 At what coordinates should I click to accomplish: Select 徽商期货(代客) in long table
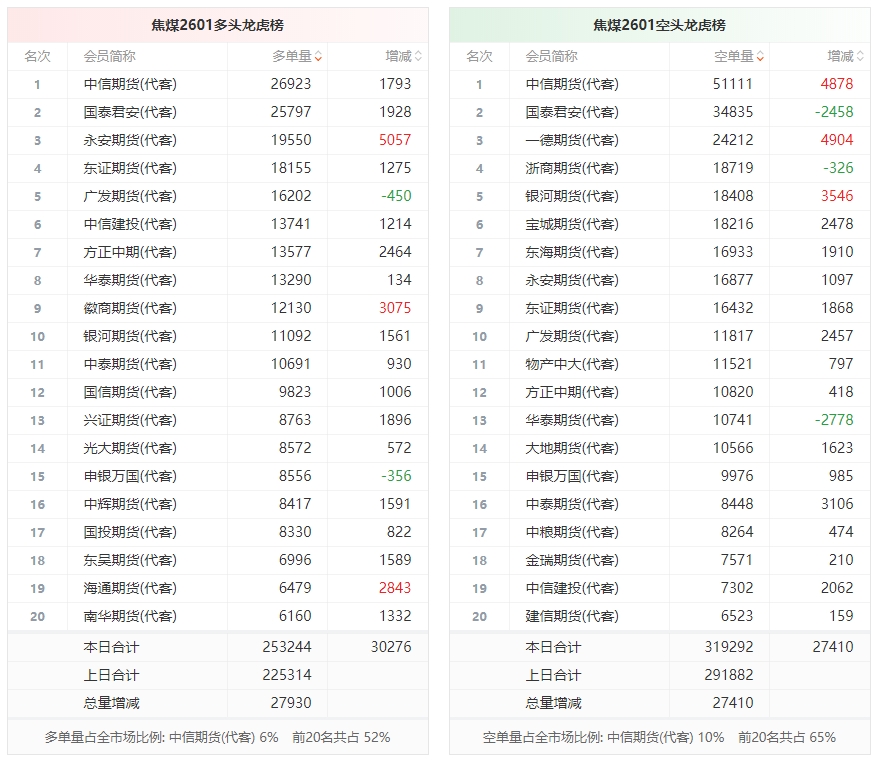click(130, 308)
